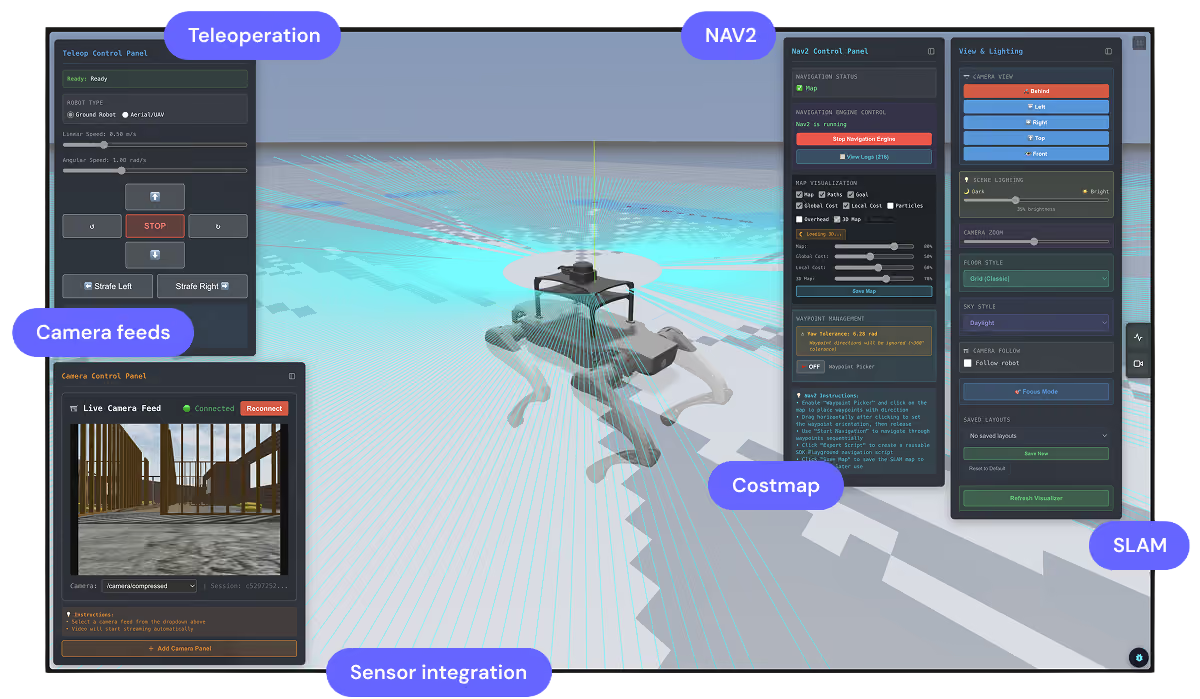Adjust the Global Cost opacity slider
Image resolution: width=1200 pixels, height=699 pixels.
click(x=874, y=257)
